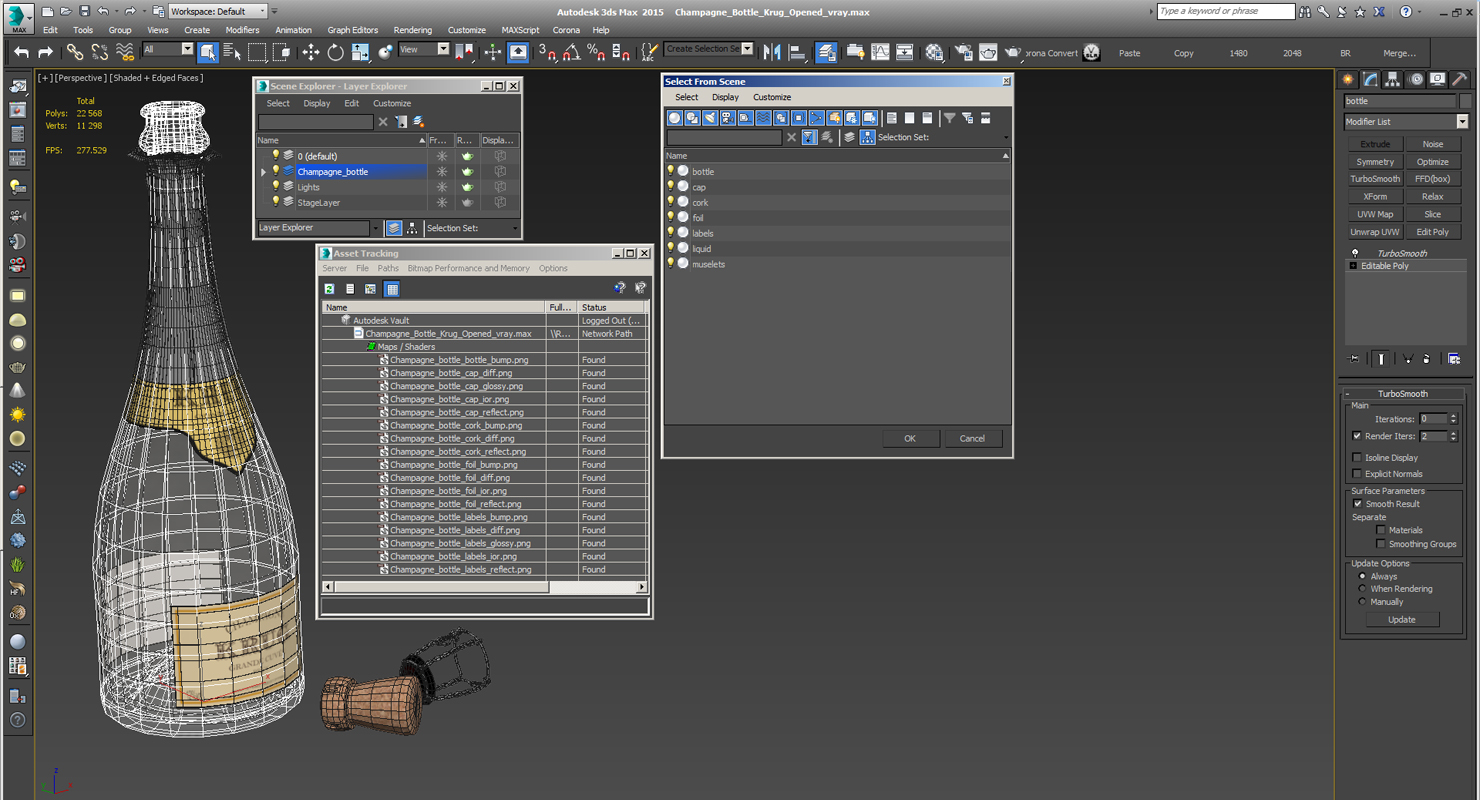This screenshot has height=800, width=1480.
Task: Open the MAXScript menu
Action: [520, 30]
